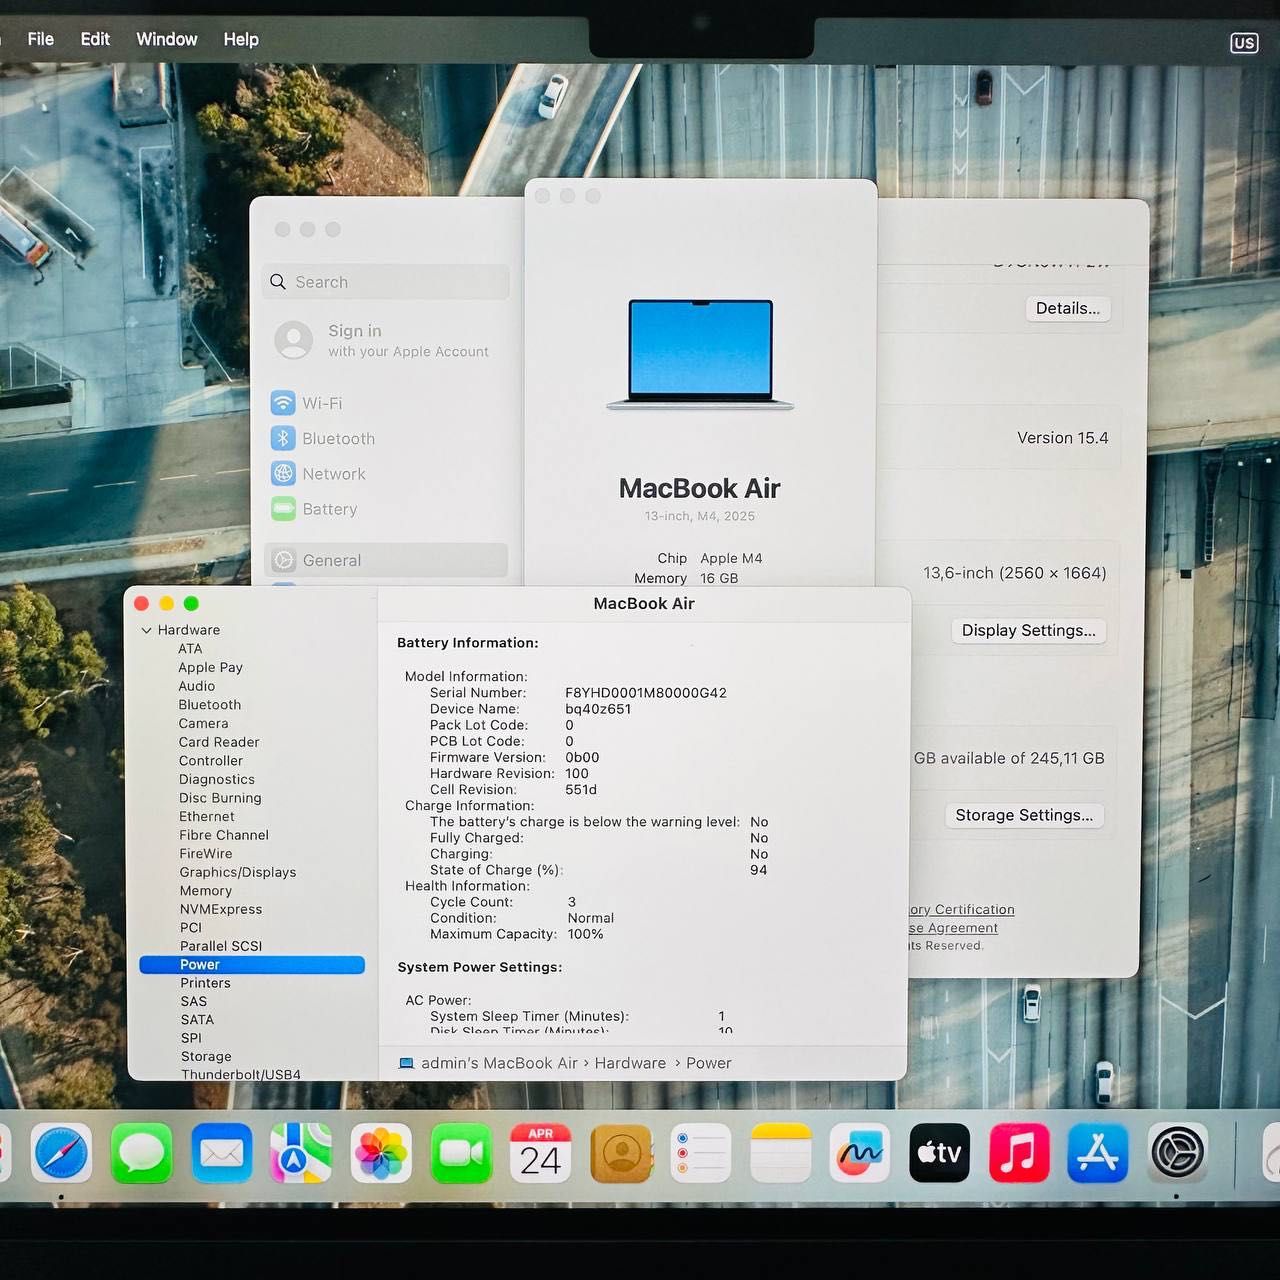Click the Details... button
Screen dimensions: 1280x1280
pos(1067,309)
